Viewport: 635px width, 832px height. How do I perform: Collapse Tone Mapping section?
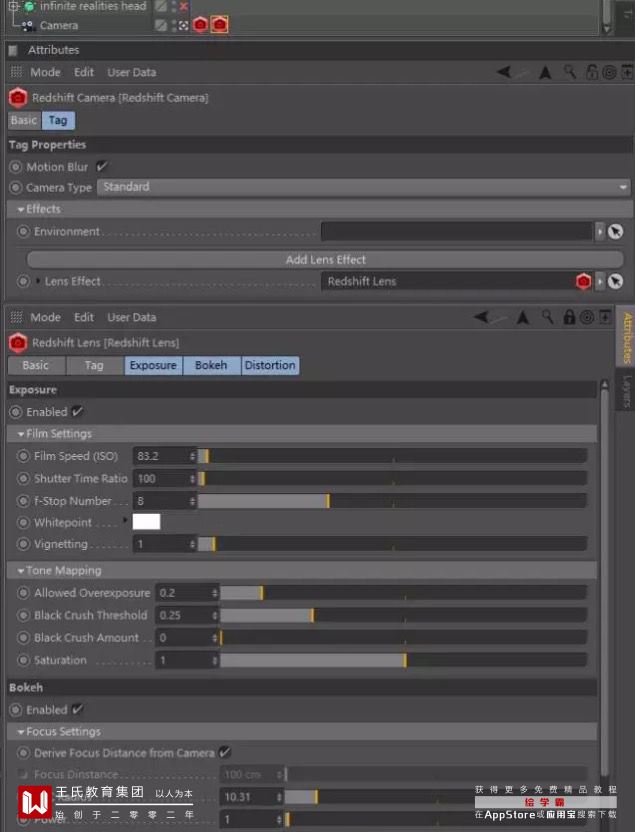point(21,571)
